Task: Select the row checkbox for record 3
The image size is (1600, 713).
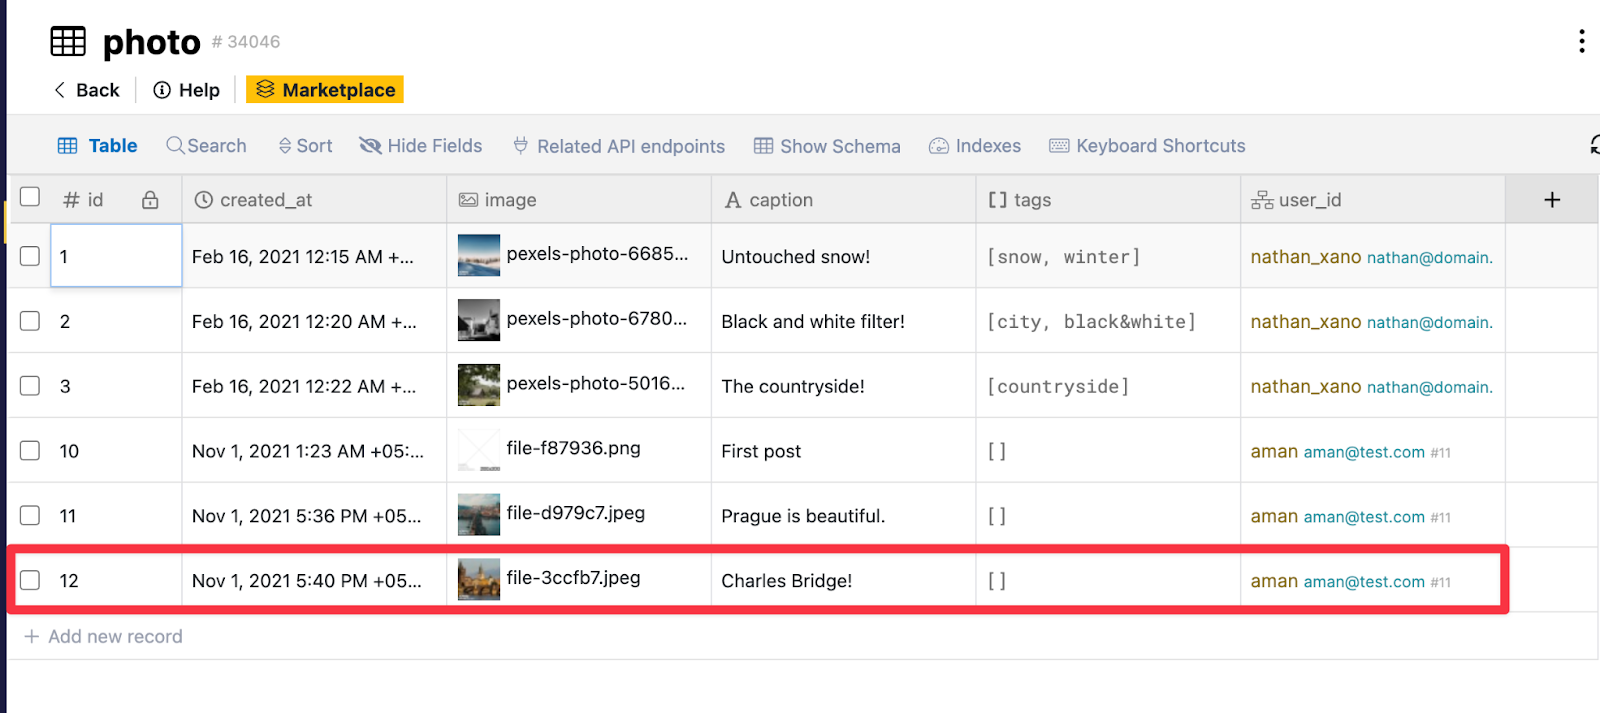Action: coord(30,386)
